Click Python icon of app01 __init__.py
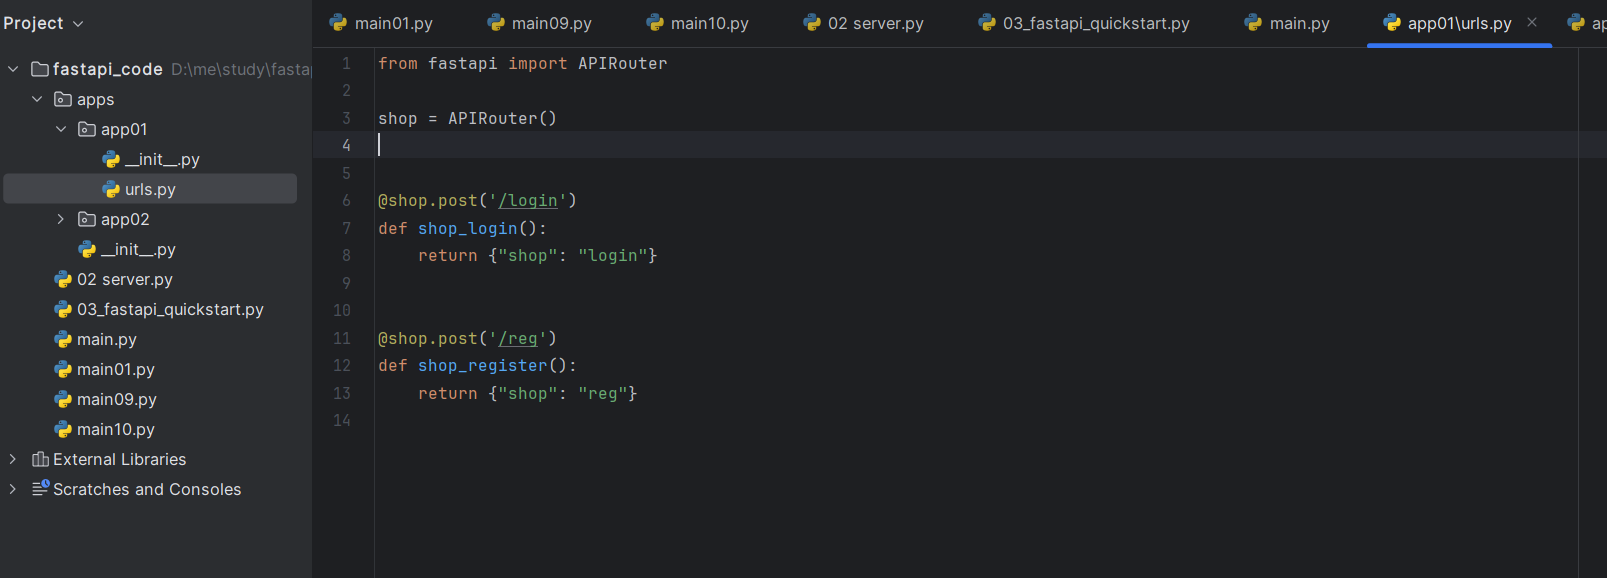This screenshot has height=578, width=1607. [111, 159]
